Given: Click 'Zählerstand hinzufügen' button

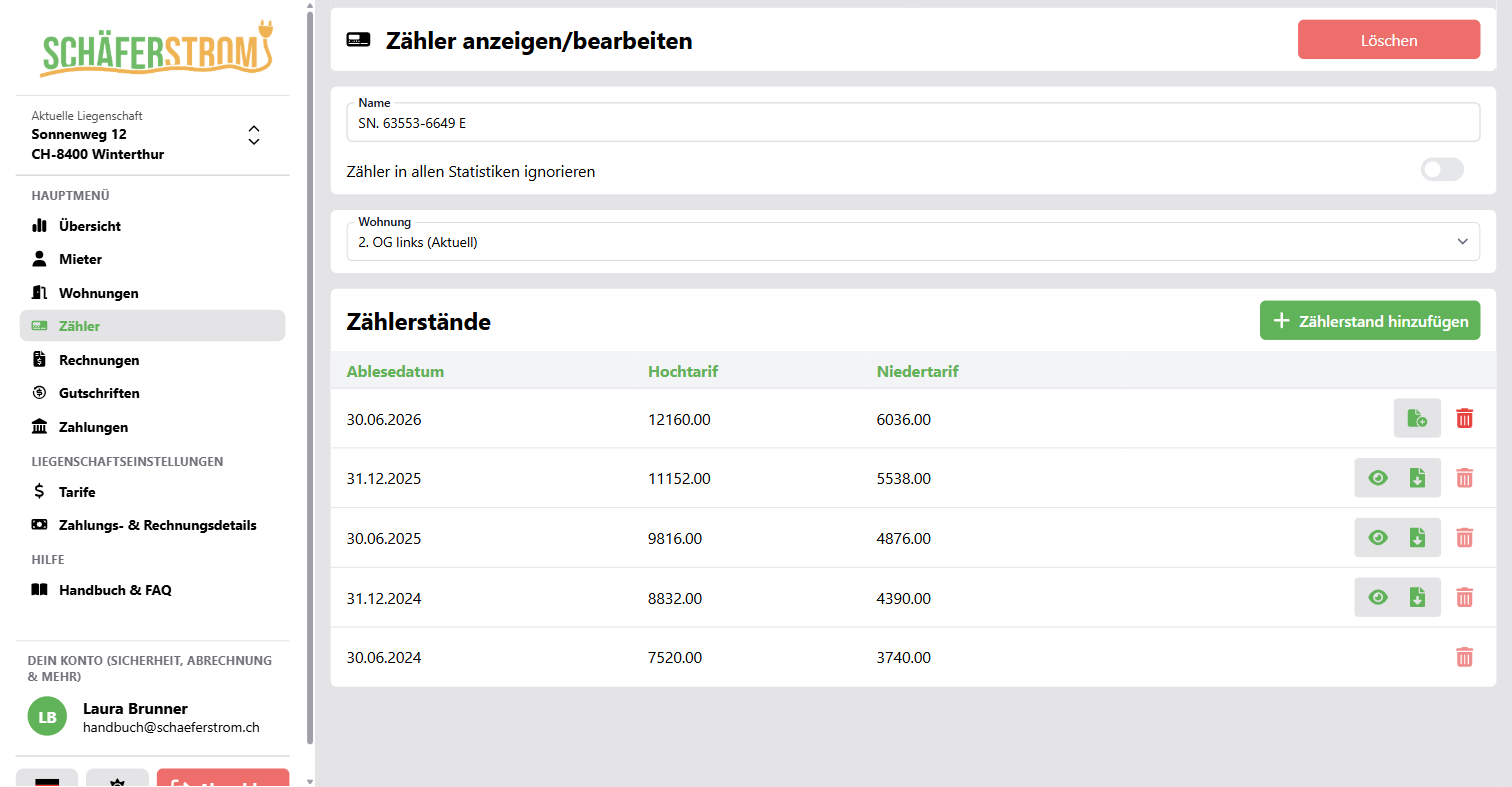Looking at the screenshot, I should tap(1370, 321).
